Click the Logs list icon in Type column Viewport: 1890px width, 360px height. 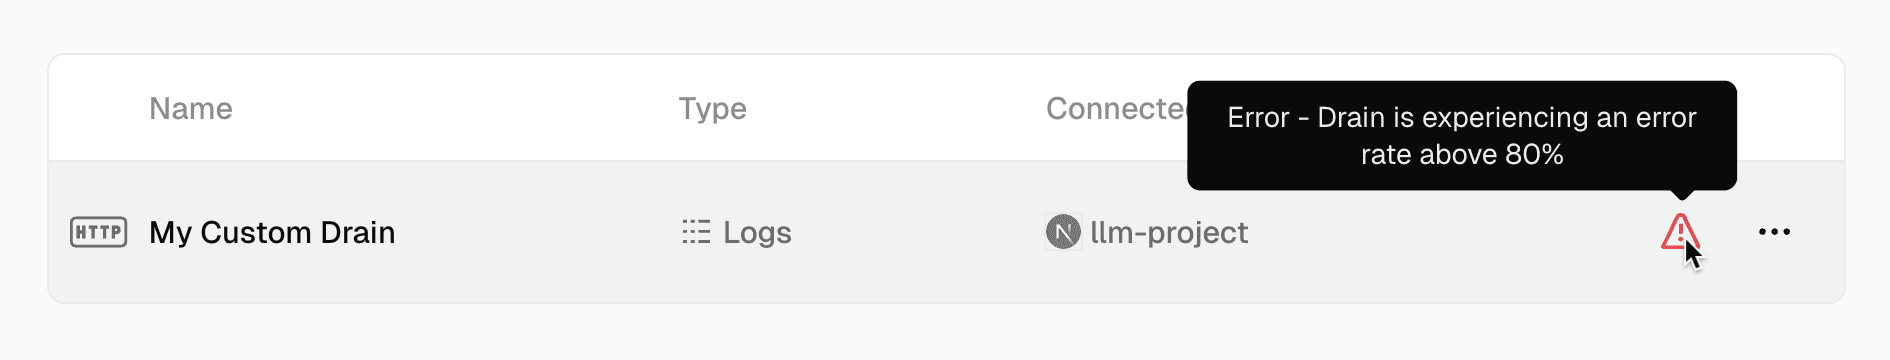tap(696, 232)
